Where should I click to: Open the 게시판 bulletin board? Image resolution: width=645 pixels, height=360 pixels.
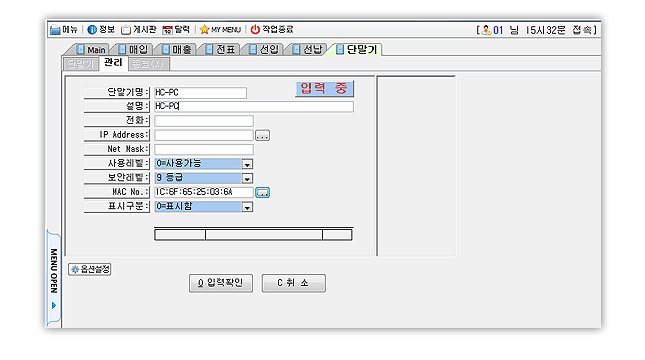tap(139, 30)
